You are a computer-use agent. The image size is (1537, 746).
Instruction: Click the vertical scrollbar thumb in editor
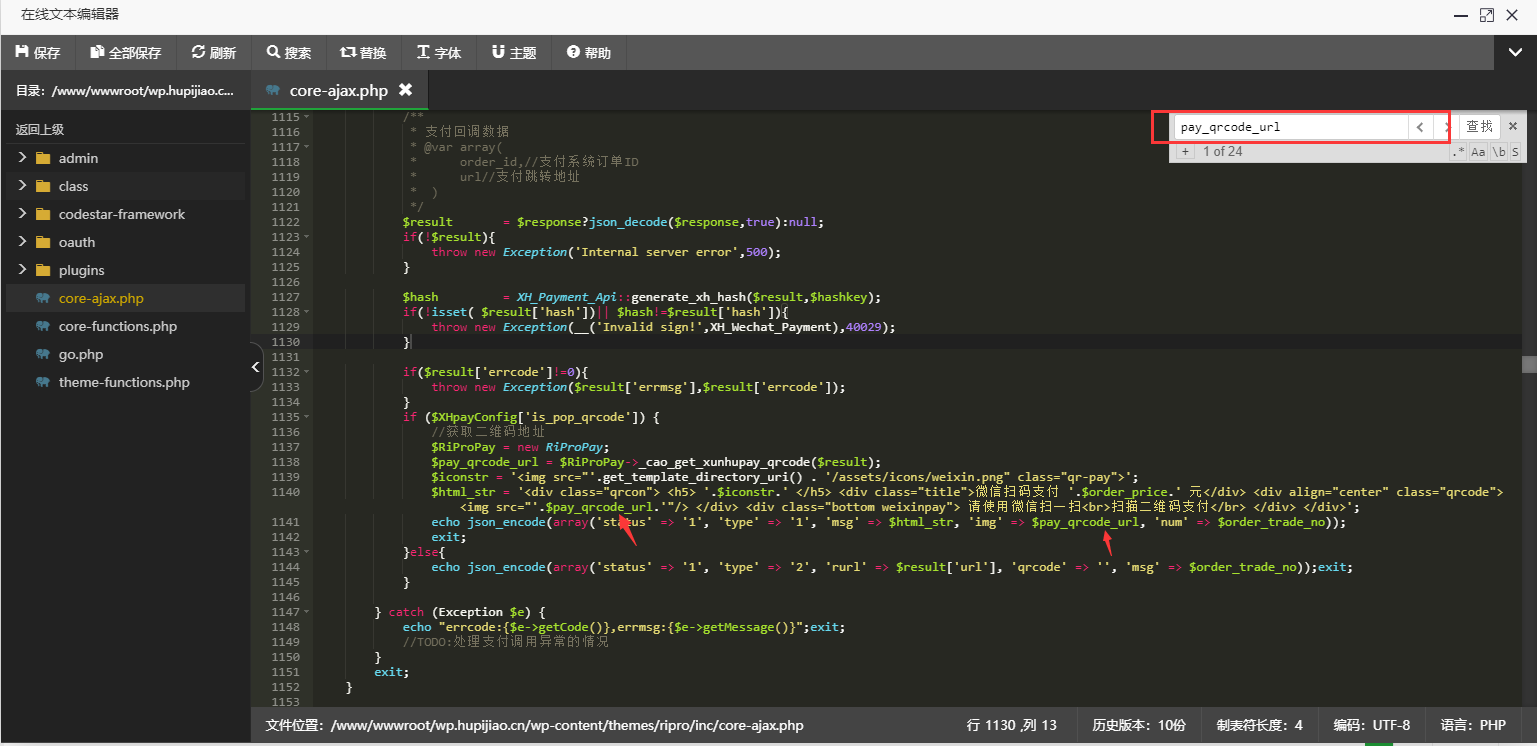(x=1529, y=365)
